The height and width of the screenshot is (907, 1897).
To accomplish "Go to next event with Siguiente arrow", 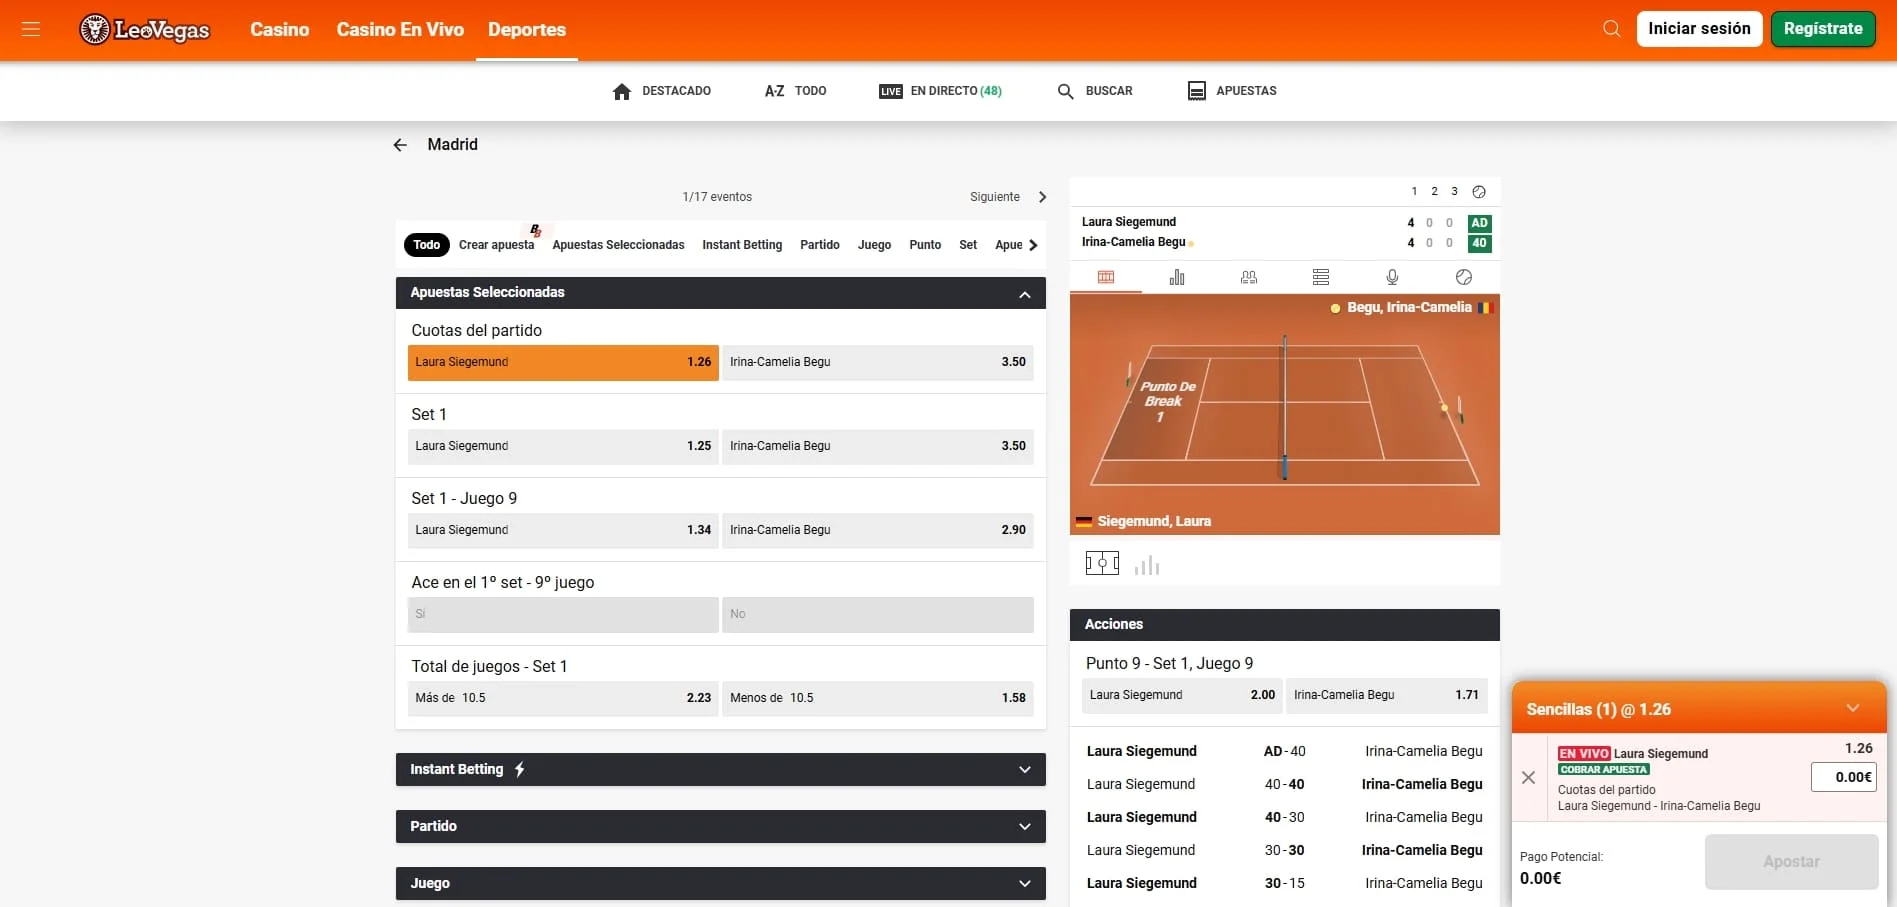I will tap(1042, 197).
